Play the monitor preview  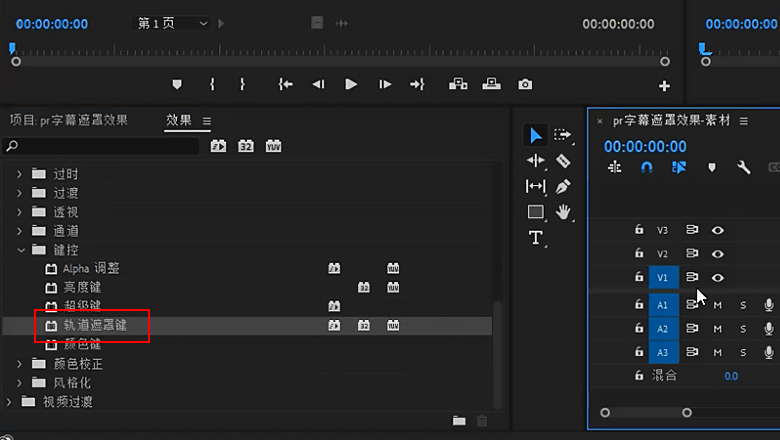click(x=351, y=85)
